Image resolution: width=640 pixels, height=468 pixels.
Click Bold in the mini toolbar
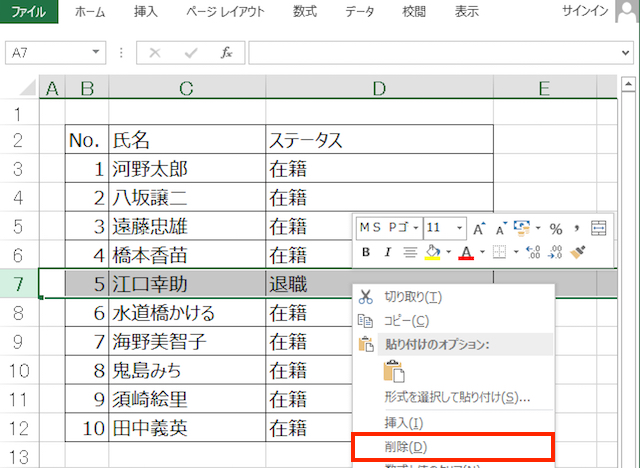[366, 252]
